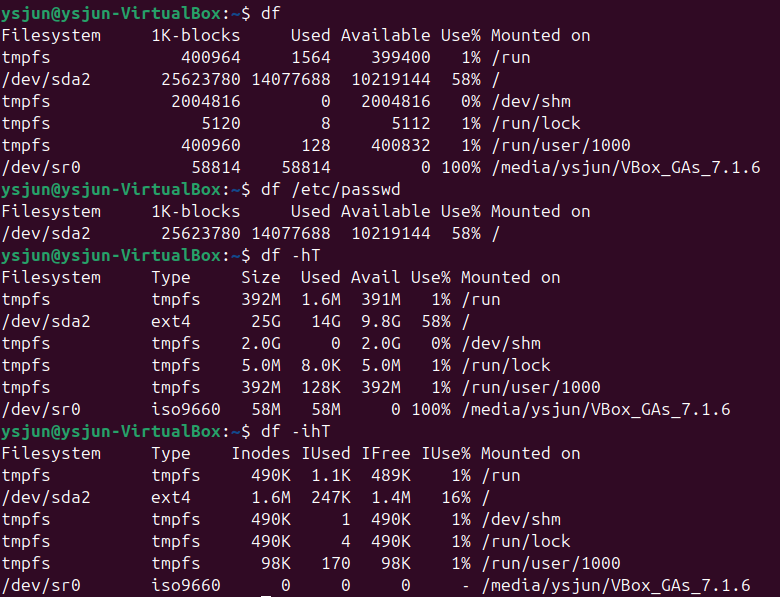This screenshot has width=780, height=597.
Task: Select the IFree value 489K
Action: click(391, 476)
